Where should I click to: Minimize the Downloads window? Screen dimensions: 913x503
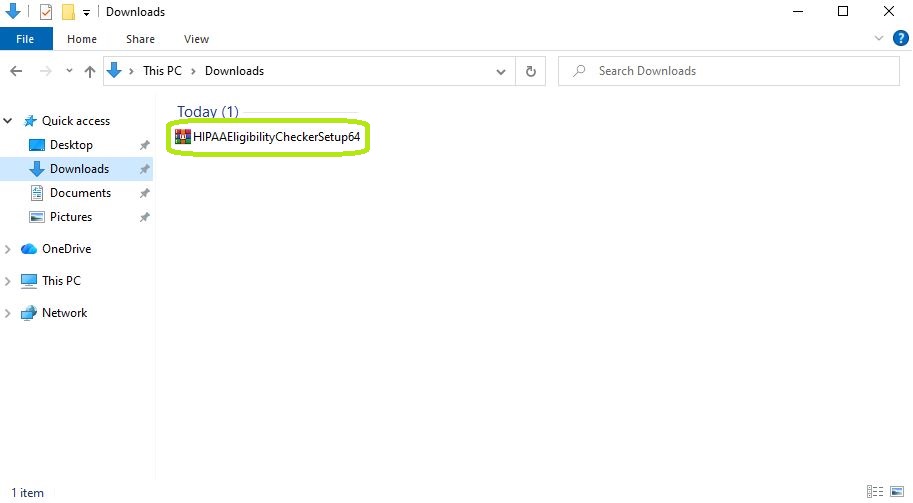(798, 11)
